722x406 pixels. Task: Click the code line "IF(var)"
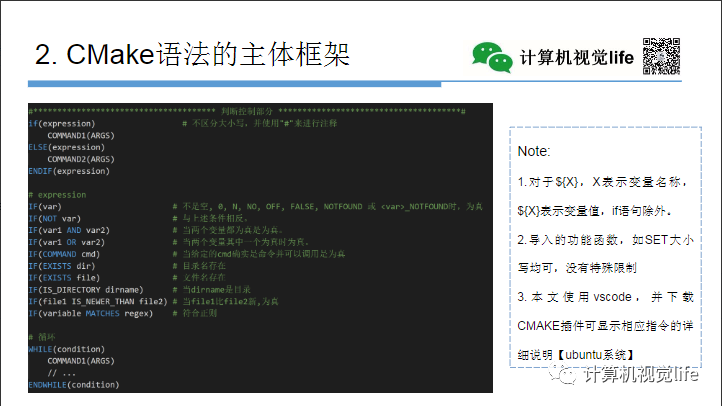point(45,207)
